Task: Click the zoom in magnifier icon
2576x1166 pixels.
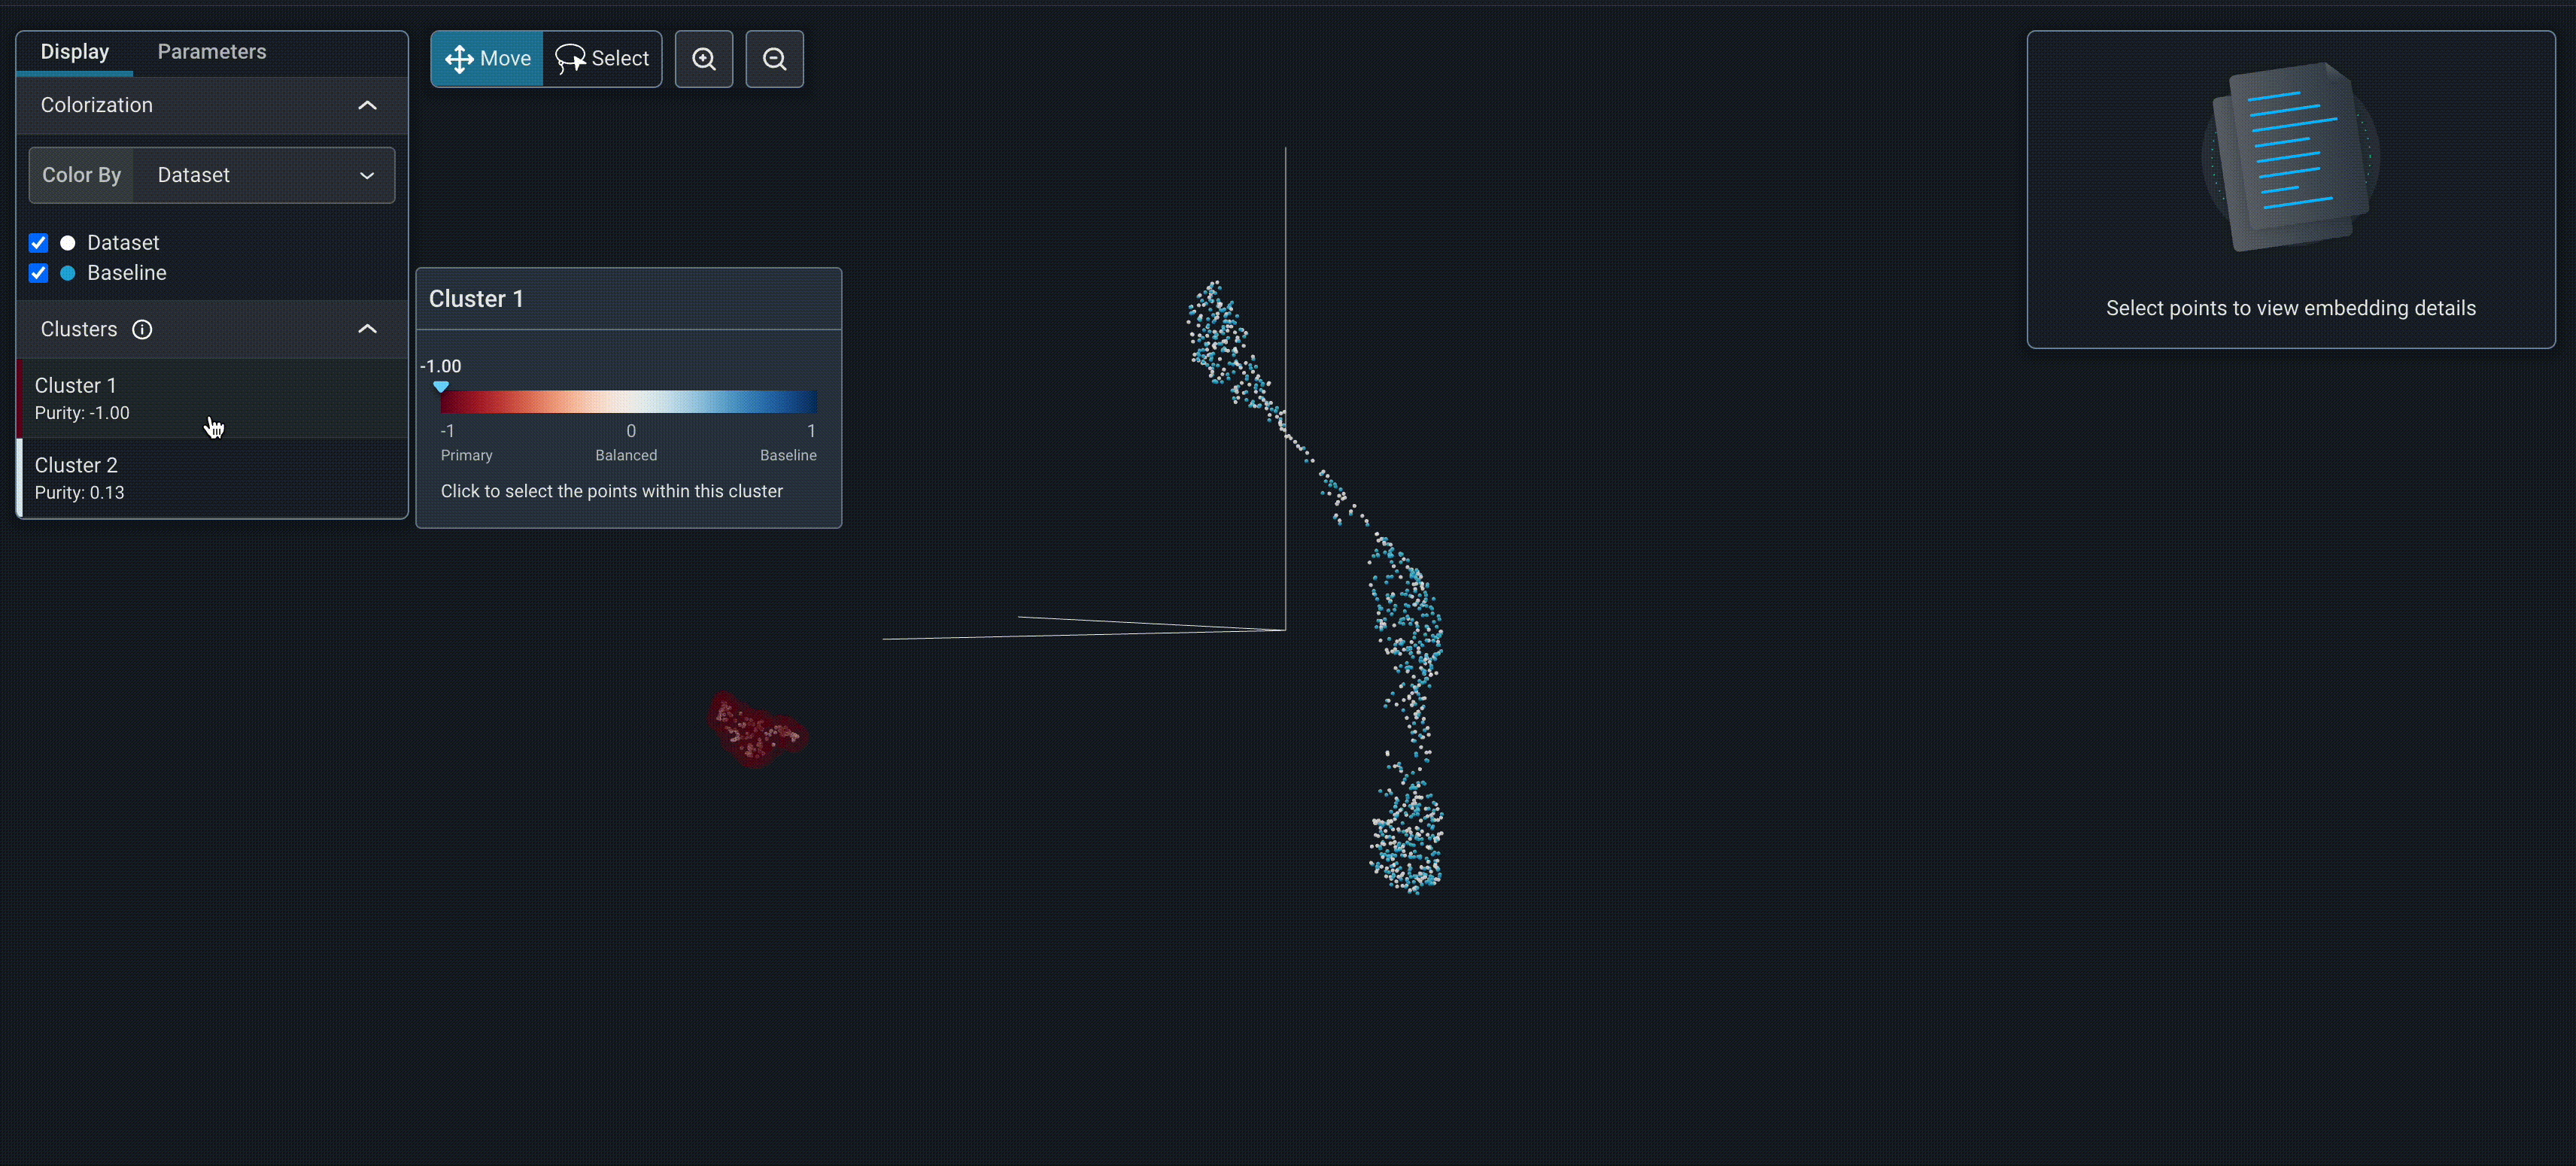Action: tap(703, 59)
